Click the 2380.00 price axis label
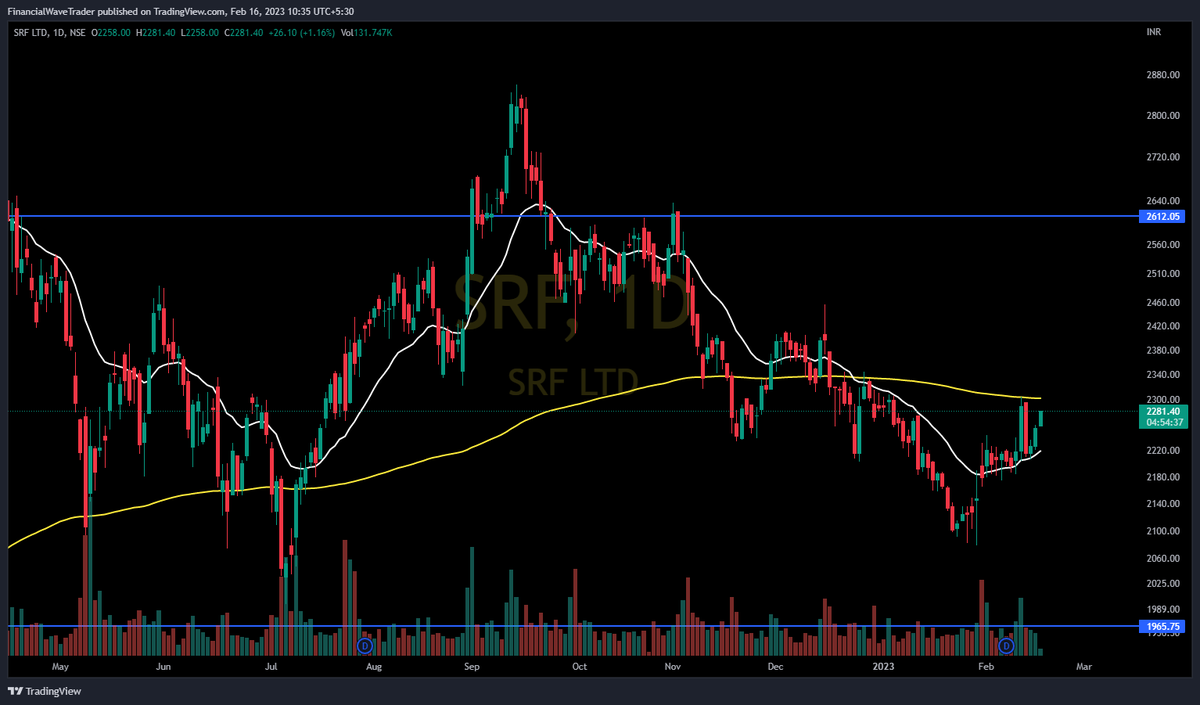The height and width of the screenshot is (705, 1200). [1164, 350]
